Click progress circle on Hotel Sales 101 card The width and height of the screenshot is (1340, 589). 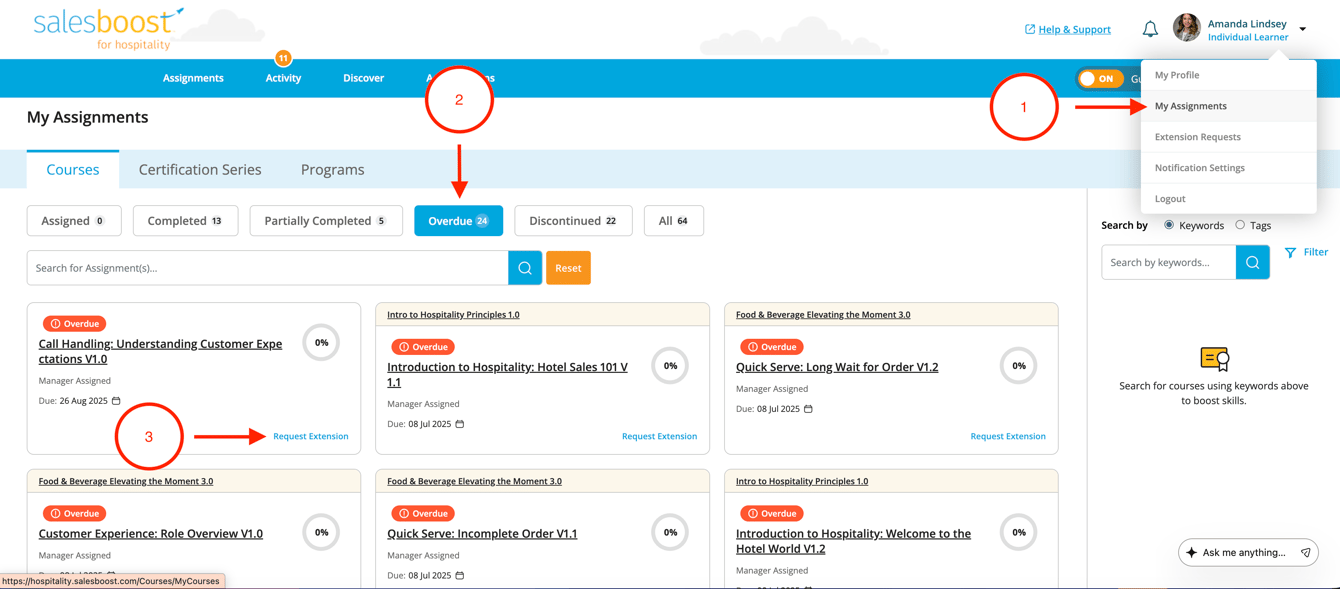(x=670, y=366)
